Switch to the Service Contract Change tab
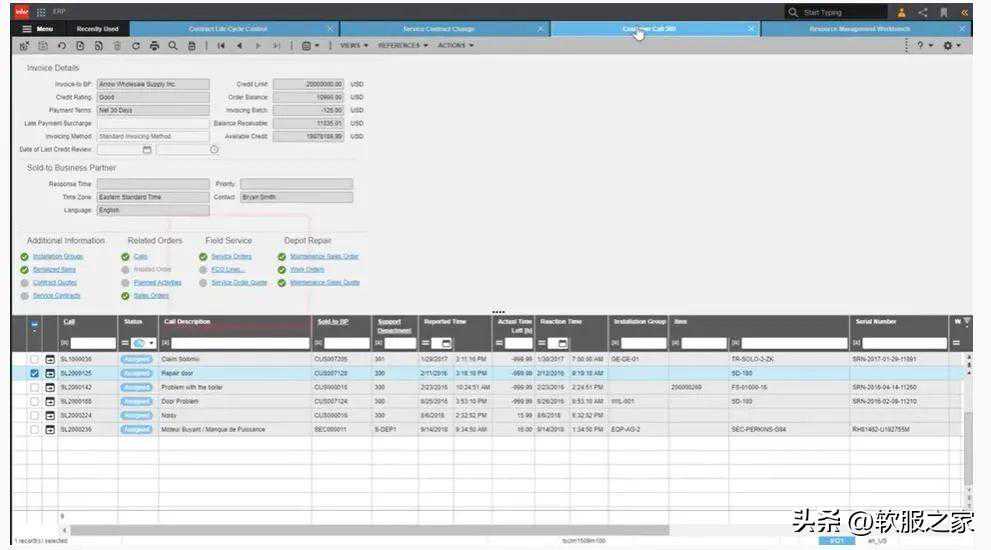The width and height of the screenshot is (991, 550). 439,29
